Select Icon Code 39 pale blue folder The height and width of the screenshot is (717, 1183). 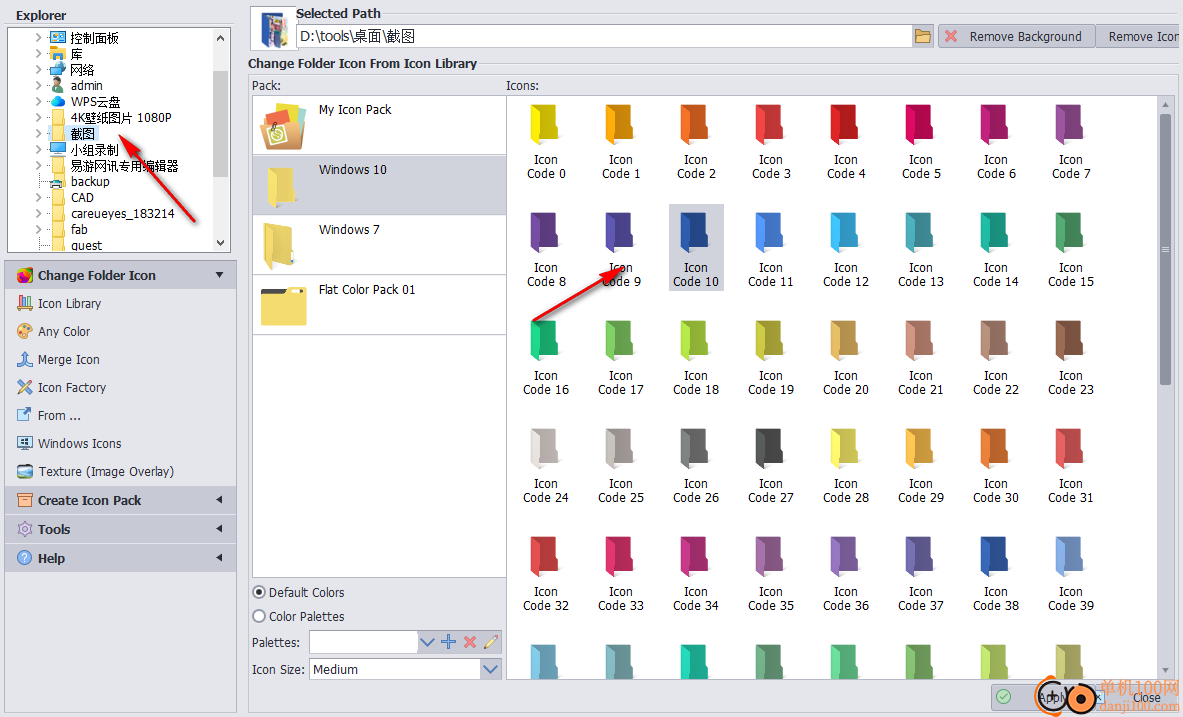[x=1071, y=572]
